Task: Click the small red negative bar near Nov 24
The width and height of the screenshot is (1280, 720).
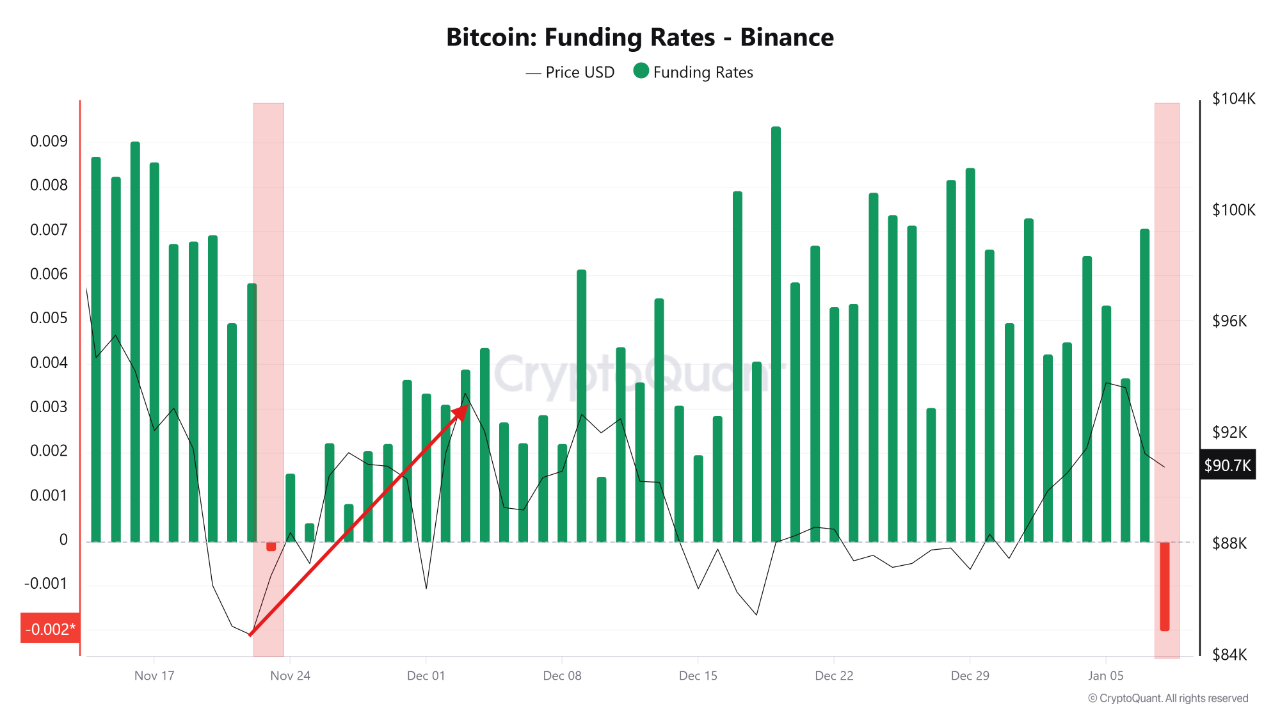Action: (271, 546)
